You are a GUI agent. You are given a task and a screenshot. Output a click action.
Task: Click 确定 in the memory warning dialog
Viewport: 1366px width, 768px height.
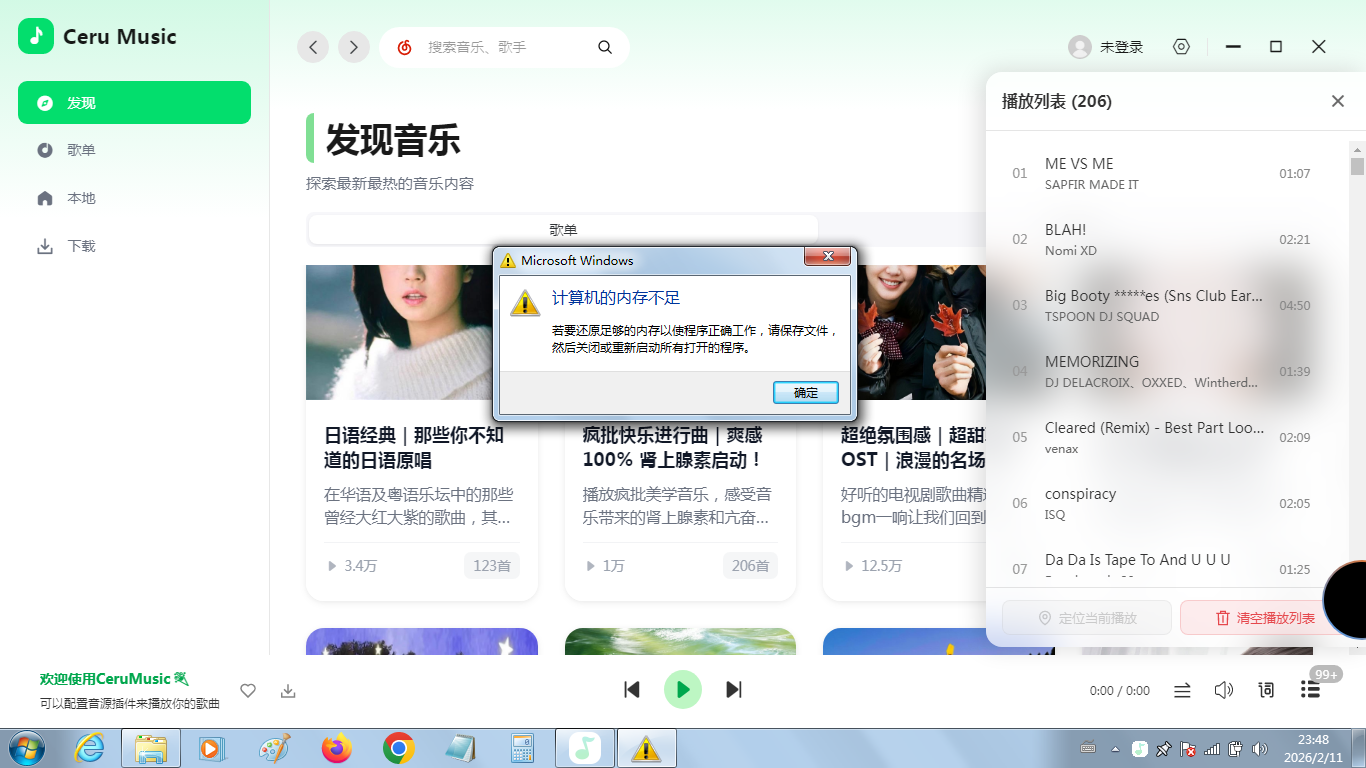[x=805, y=393]
